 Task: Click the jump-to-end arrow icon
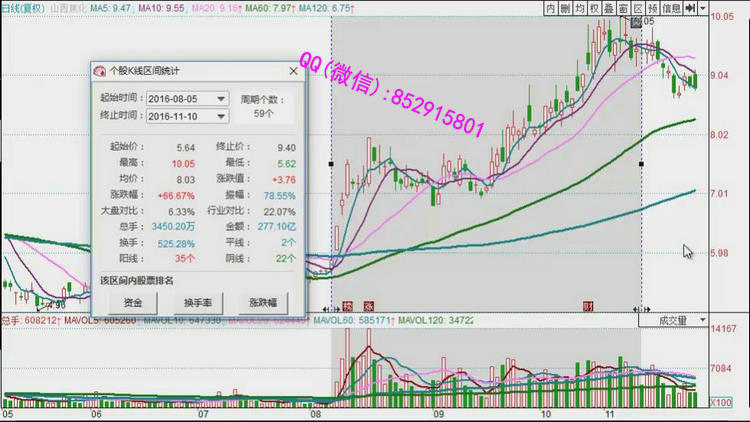[691, 8]
